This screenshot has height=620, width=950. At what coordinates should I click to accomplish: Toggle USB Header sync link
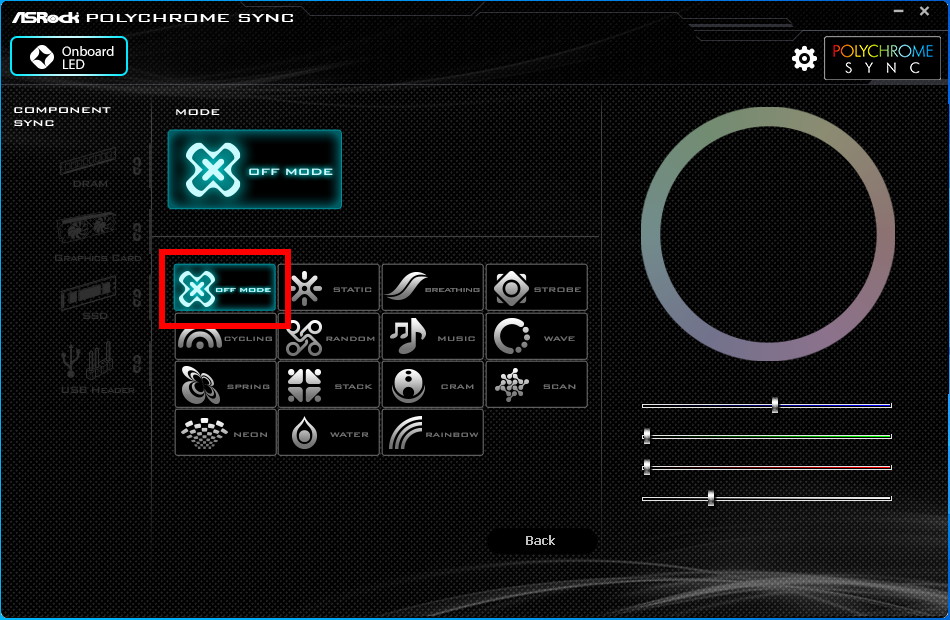click(138, 364)
